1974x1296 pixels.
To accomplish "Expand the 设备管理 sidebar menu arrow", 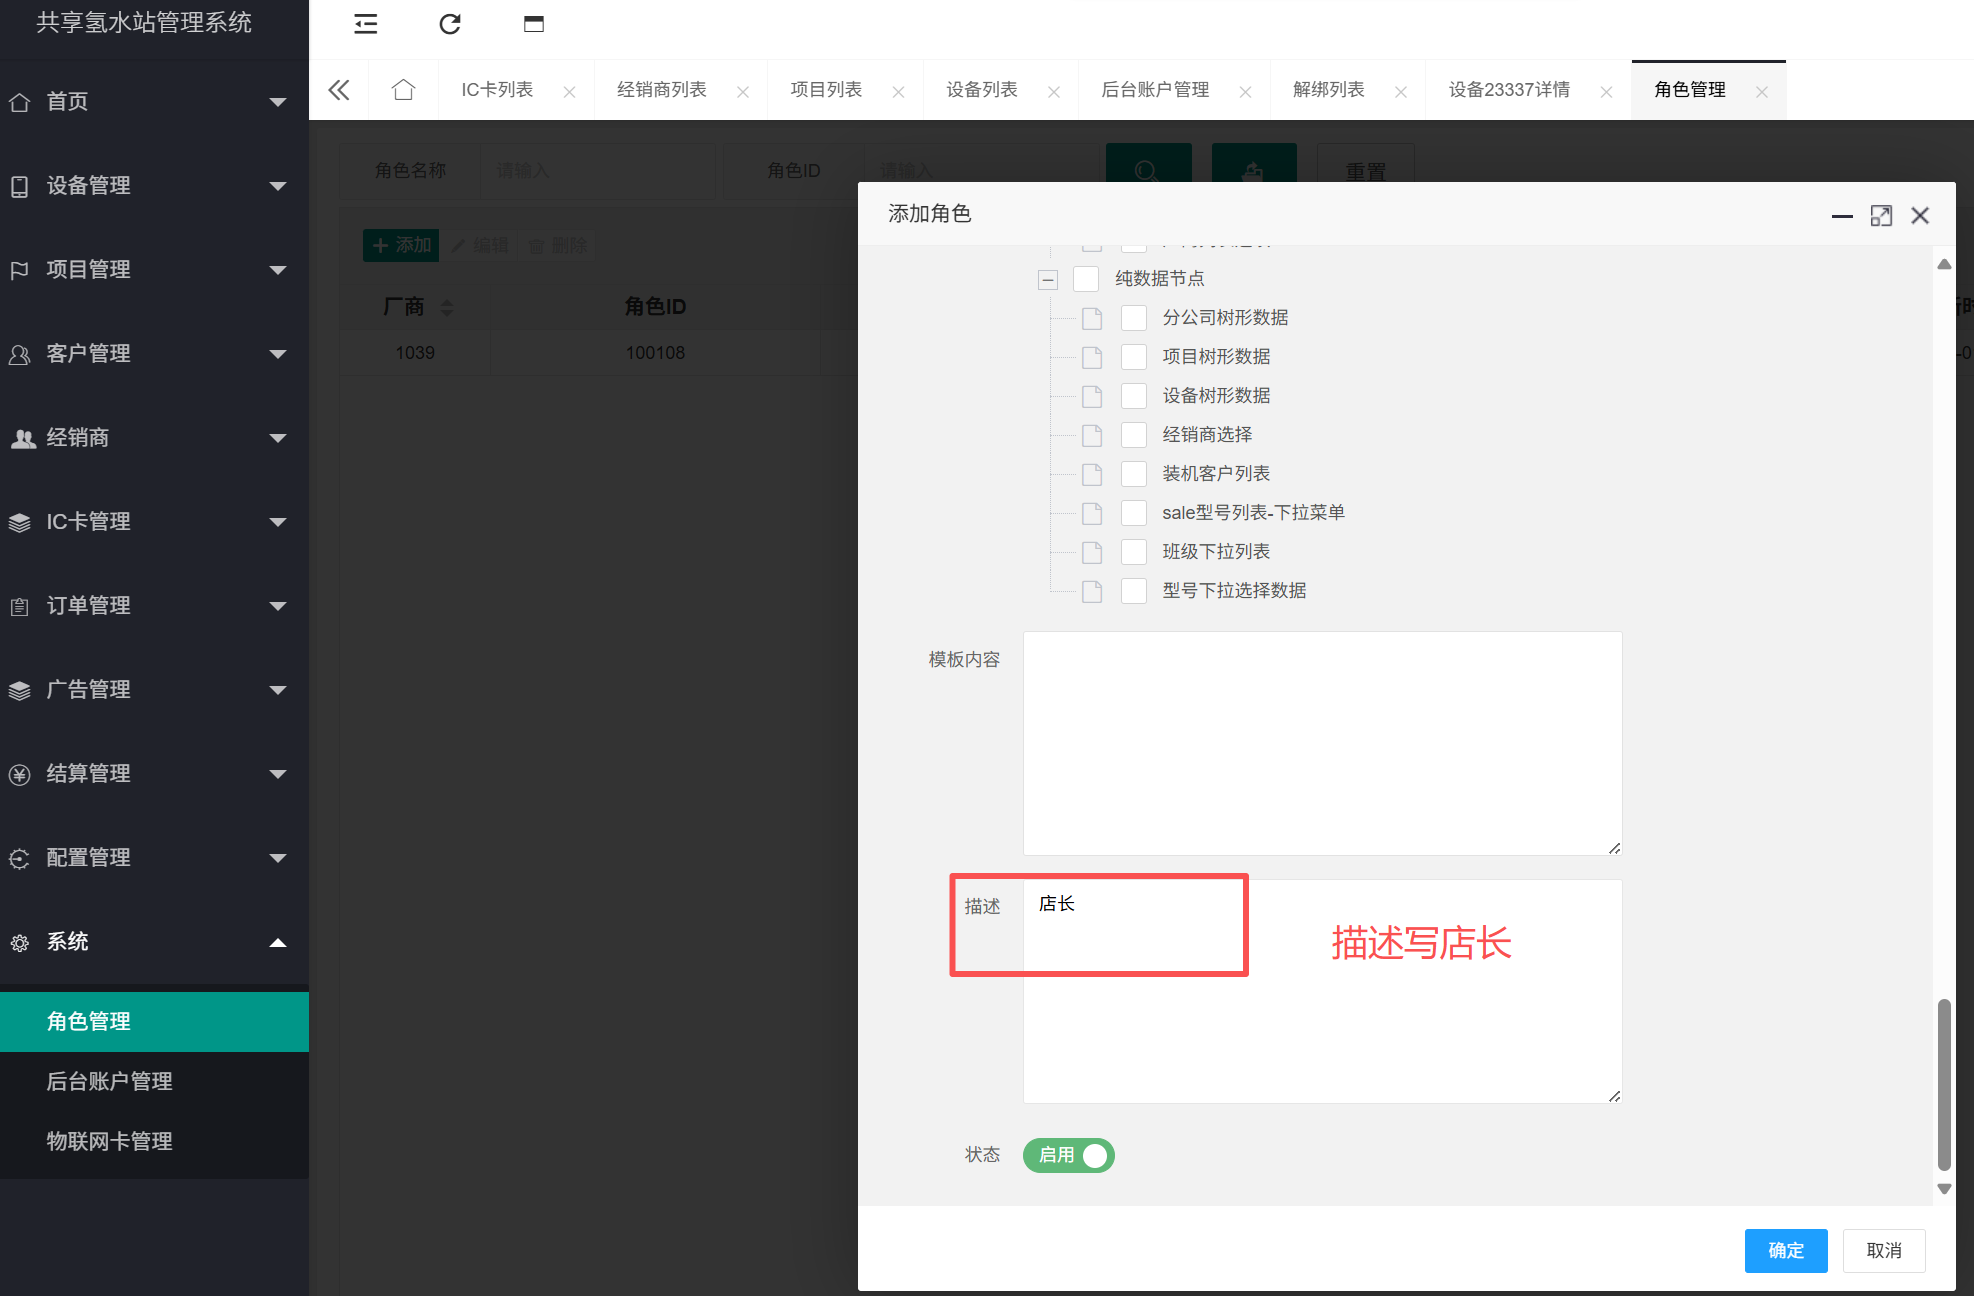I will [278, 186].
